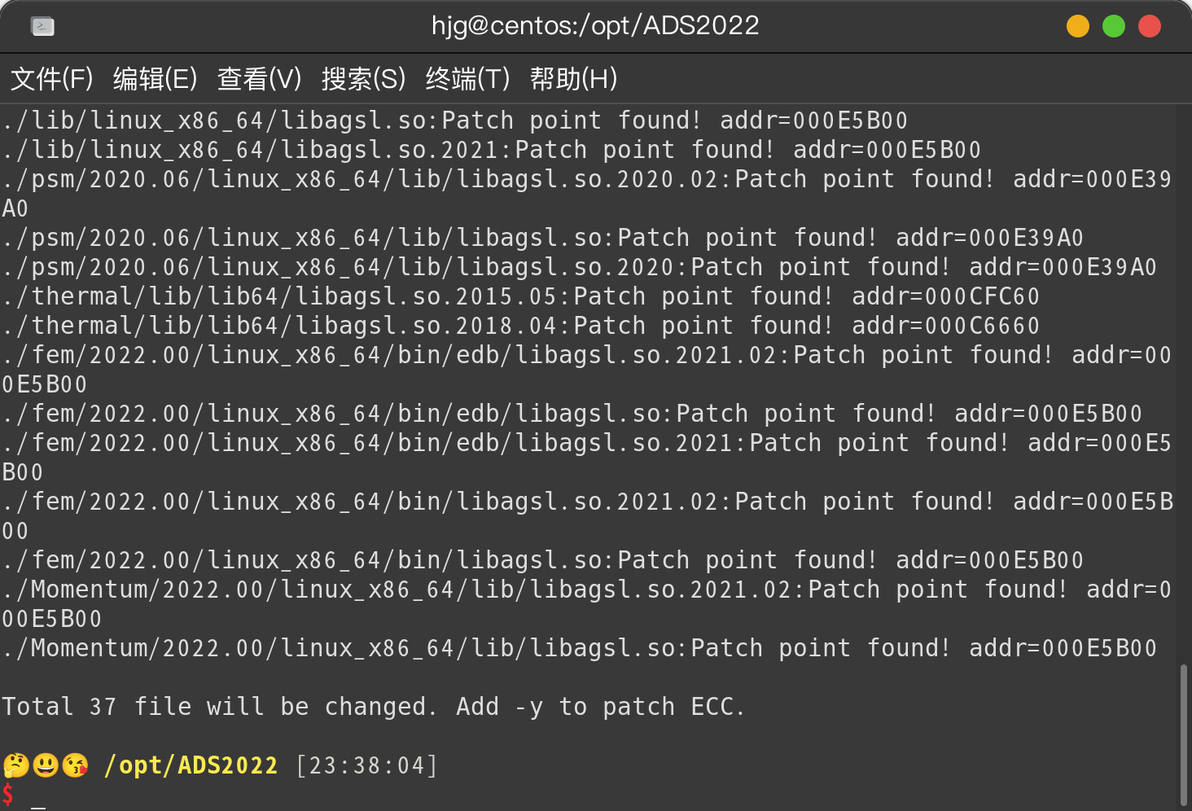Click the smiling face emoji in prompt
This screenshot has width=1192, height=811.
click(x=46, y=765)
